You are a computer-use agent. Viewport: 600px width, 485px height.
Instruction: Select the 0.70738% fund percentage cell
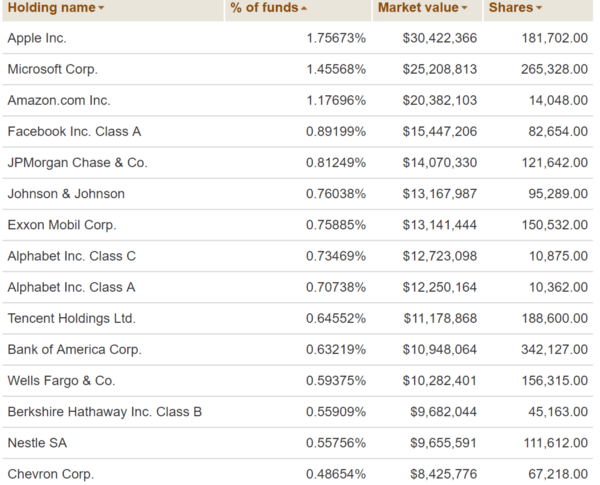pos(336,287)
